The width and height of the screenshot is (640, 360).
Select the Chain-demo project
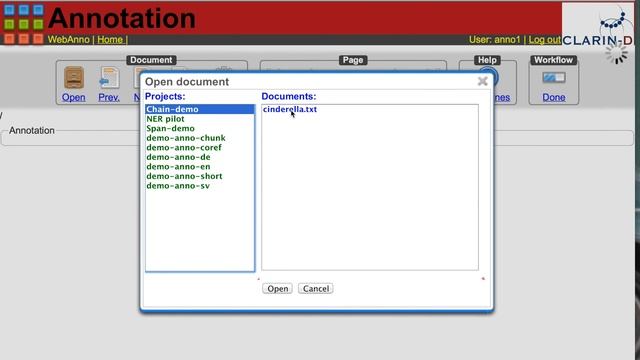200,109
